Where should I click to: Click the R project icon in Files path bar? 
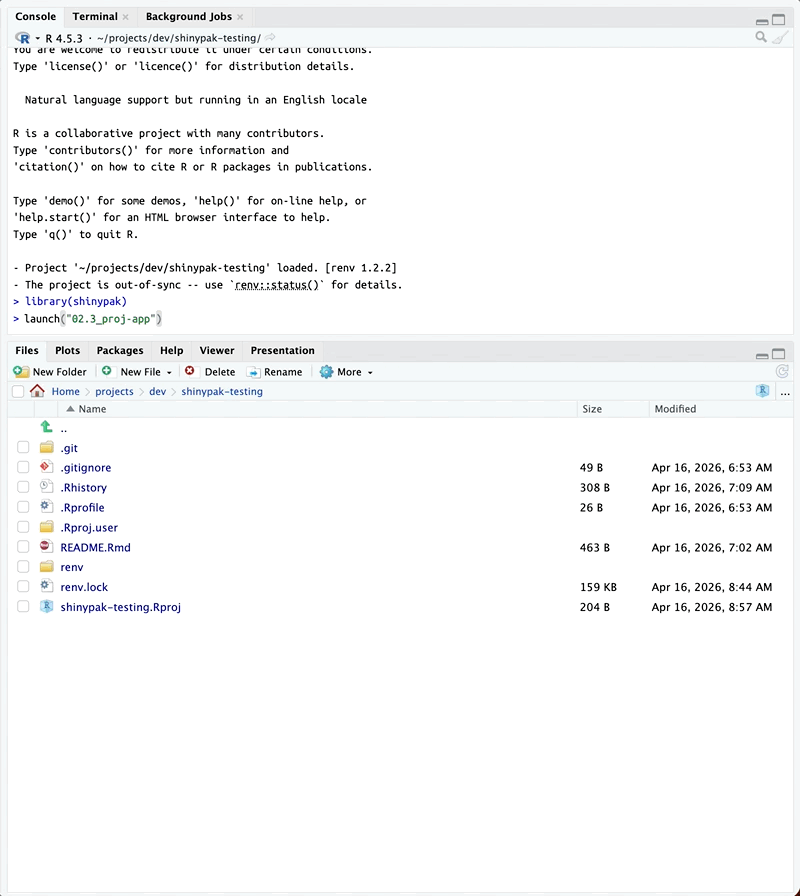pyautogui.click(x=763, y=391)
